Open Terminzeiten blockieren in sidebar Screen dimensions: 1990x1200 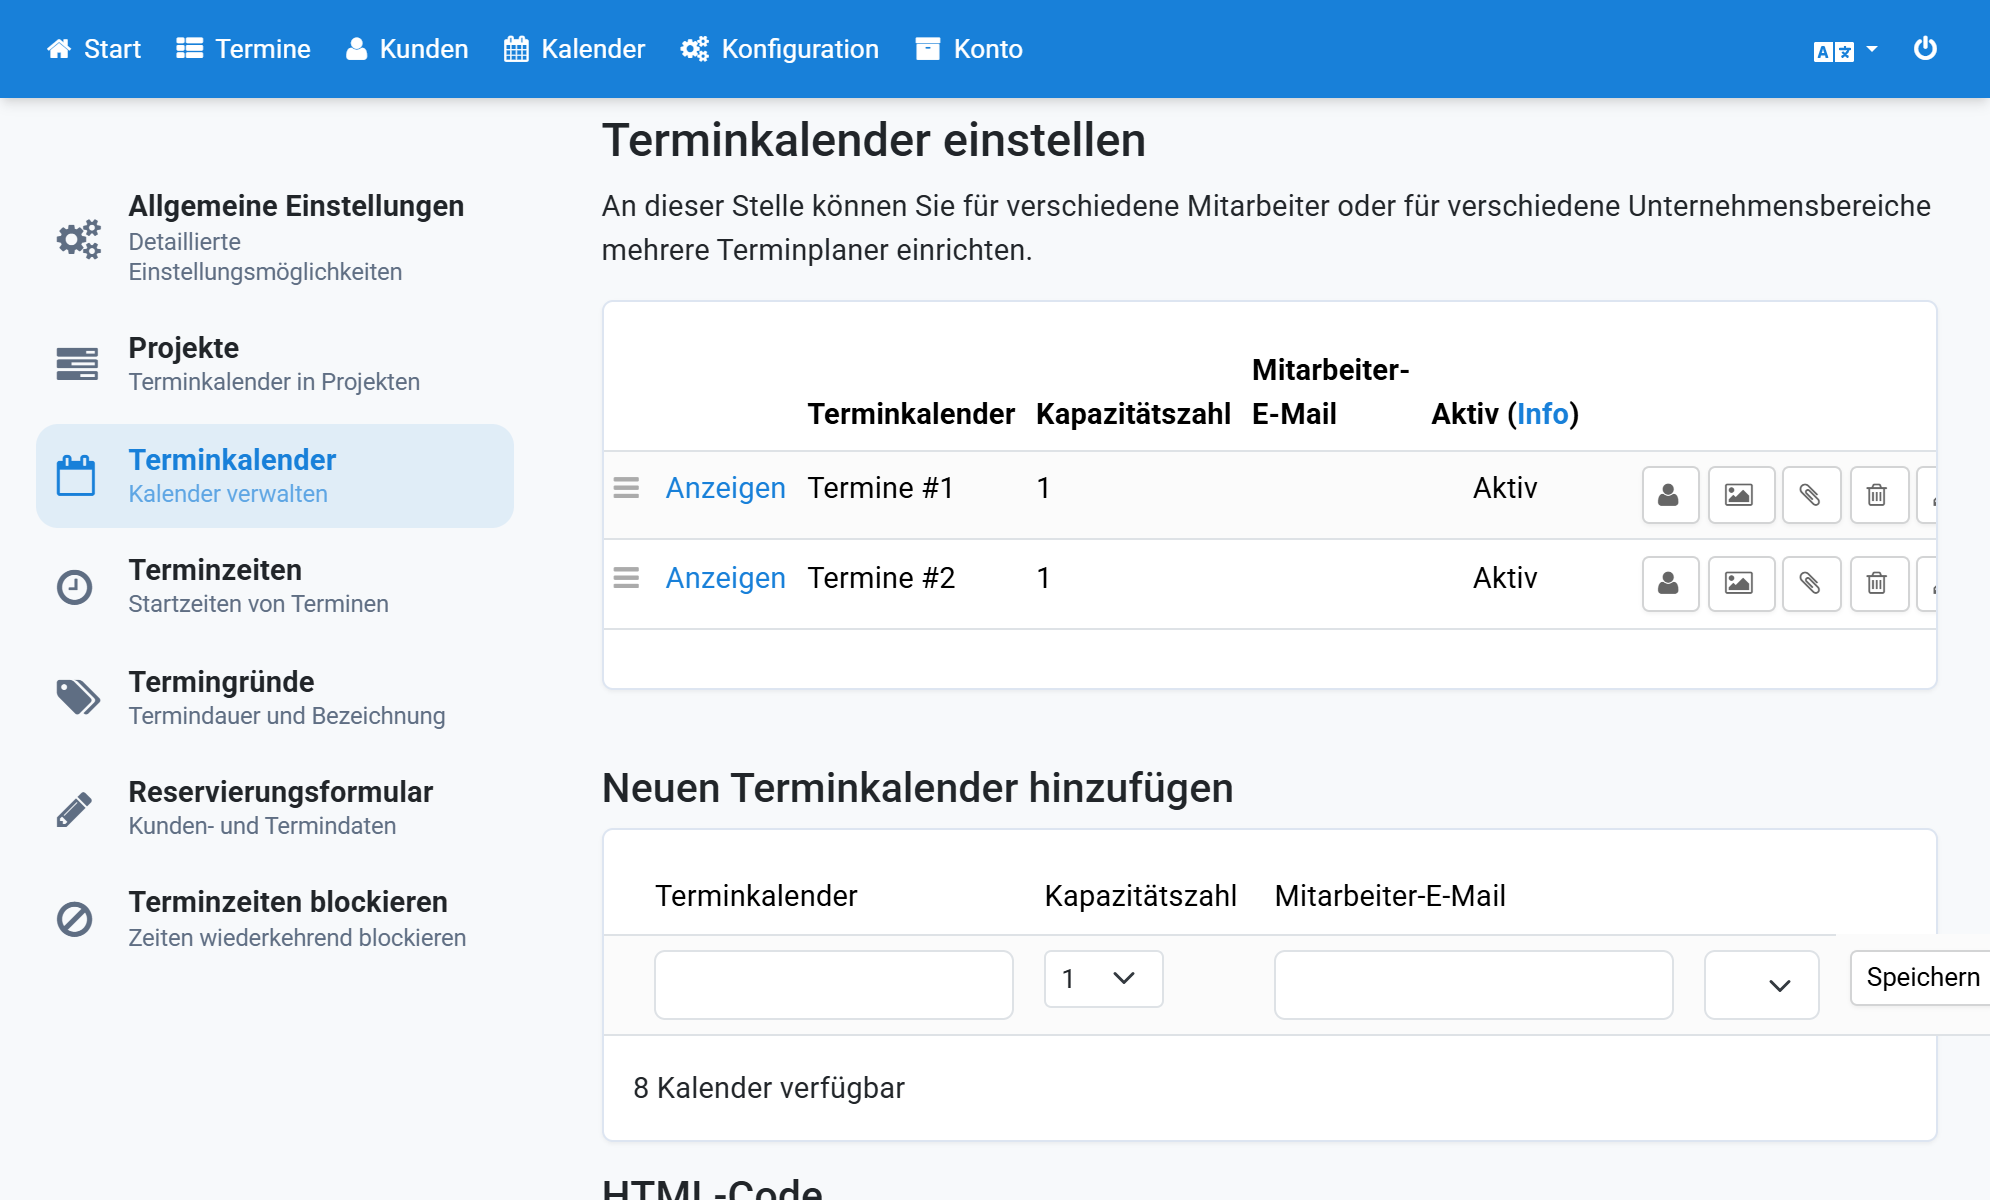coord(275,919)
